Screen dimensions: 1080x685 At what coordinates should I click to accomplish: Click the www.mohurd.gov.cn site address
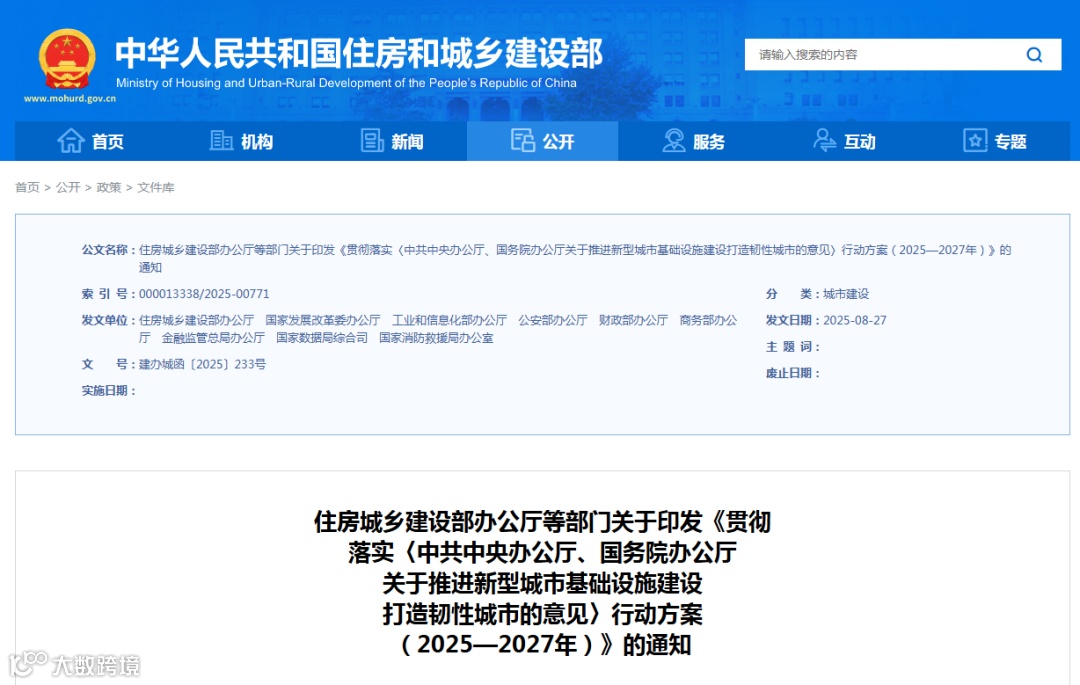click(70, 98)
